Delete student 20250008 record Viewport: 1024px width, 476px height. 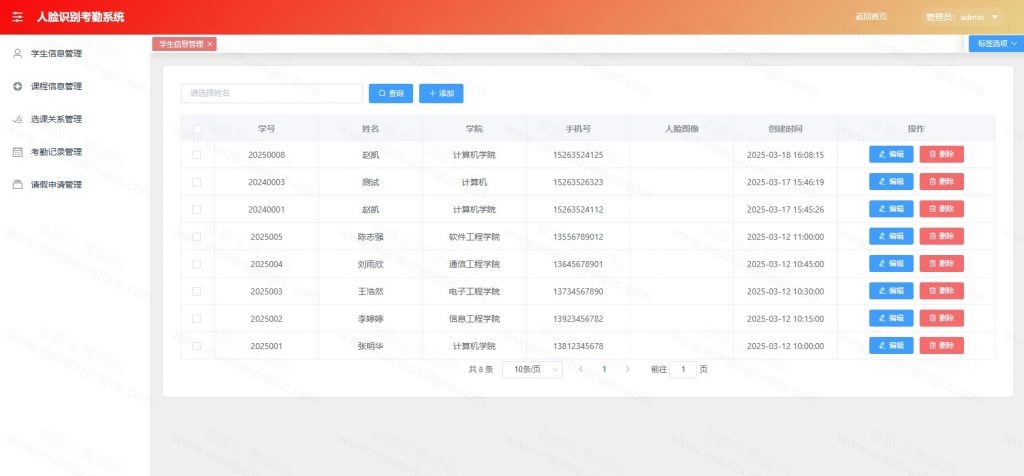(942, 155)
